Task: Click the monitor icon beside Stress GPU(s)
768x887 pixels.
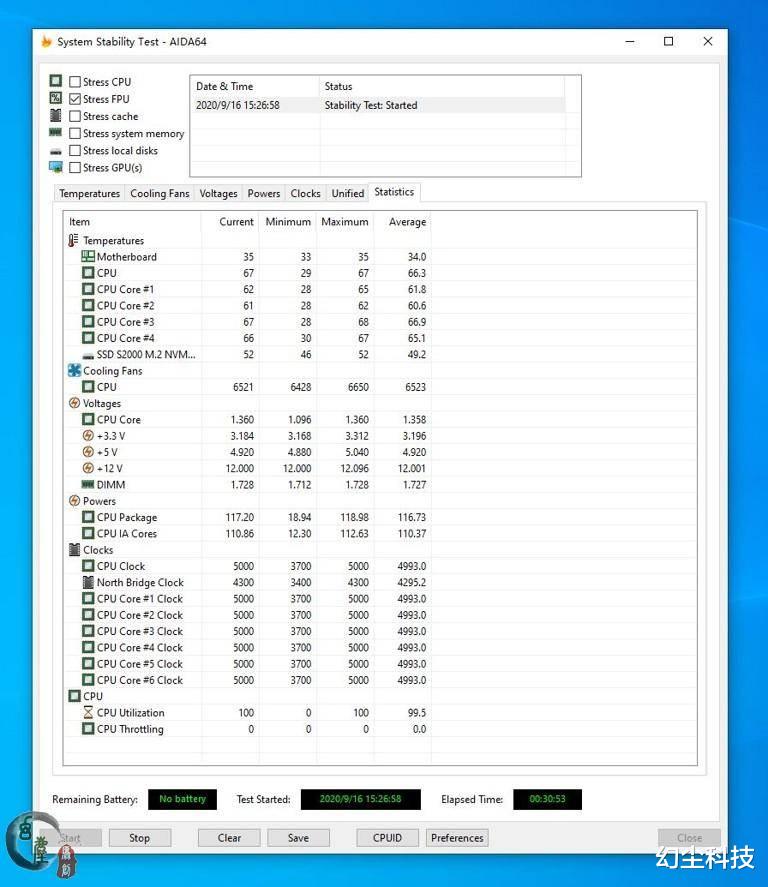Action: (x=55, y=167)
